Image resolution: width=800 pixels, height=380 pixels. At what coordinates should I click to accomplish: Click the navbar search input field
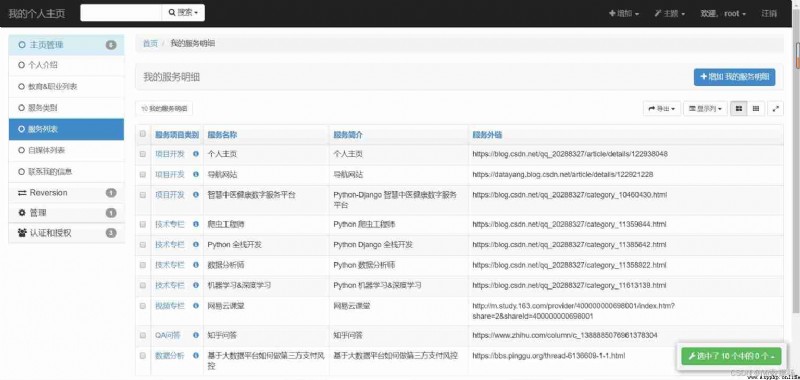[x=121, y=13]
